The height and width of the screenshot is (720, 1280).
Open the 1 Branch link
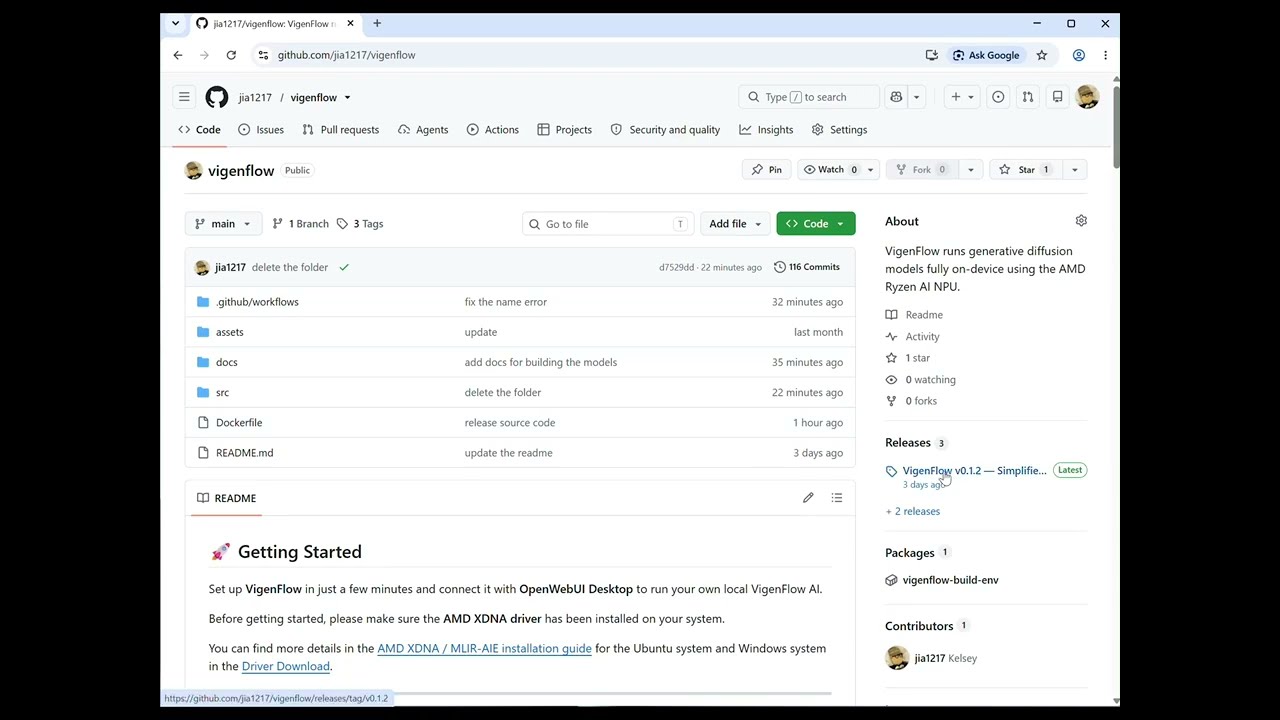pyautogui.click(x=300, y=224)
